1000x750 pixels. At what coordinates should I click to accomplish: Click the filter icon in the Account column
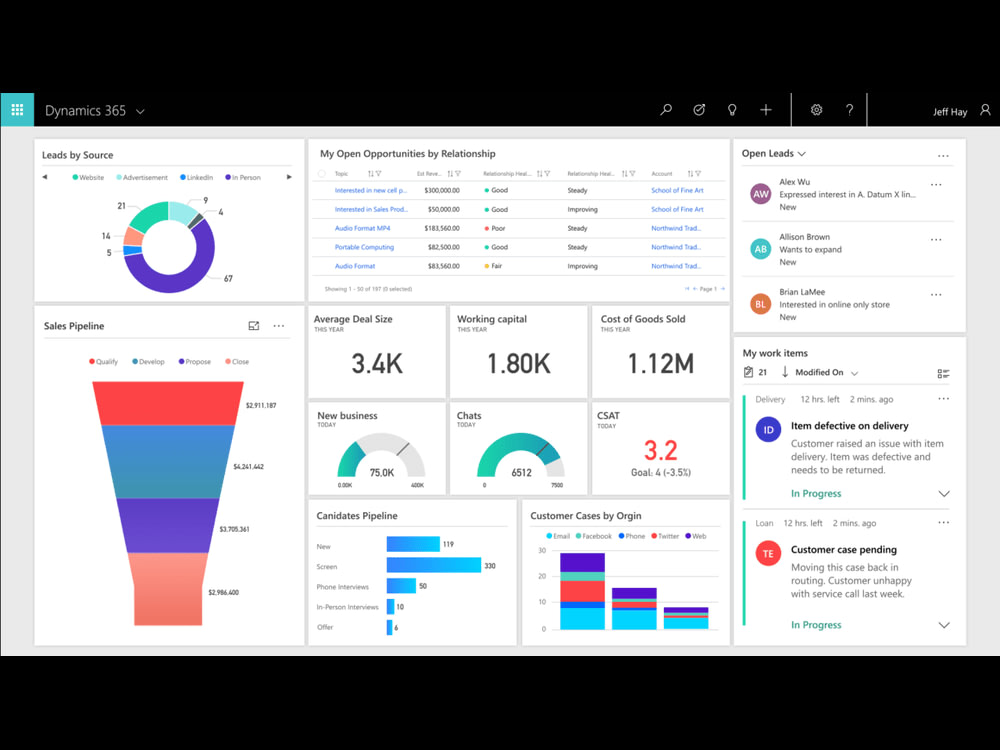tap(698, 173)
